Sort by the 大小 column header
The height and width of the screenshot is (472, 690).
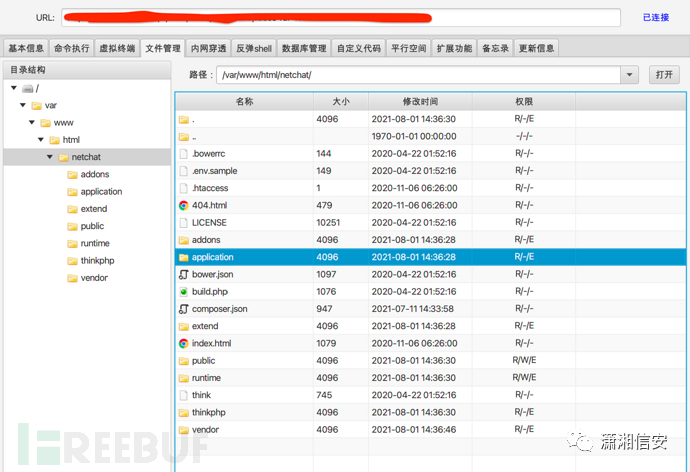pos(341,102)
